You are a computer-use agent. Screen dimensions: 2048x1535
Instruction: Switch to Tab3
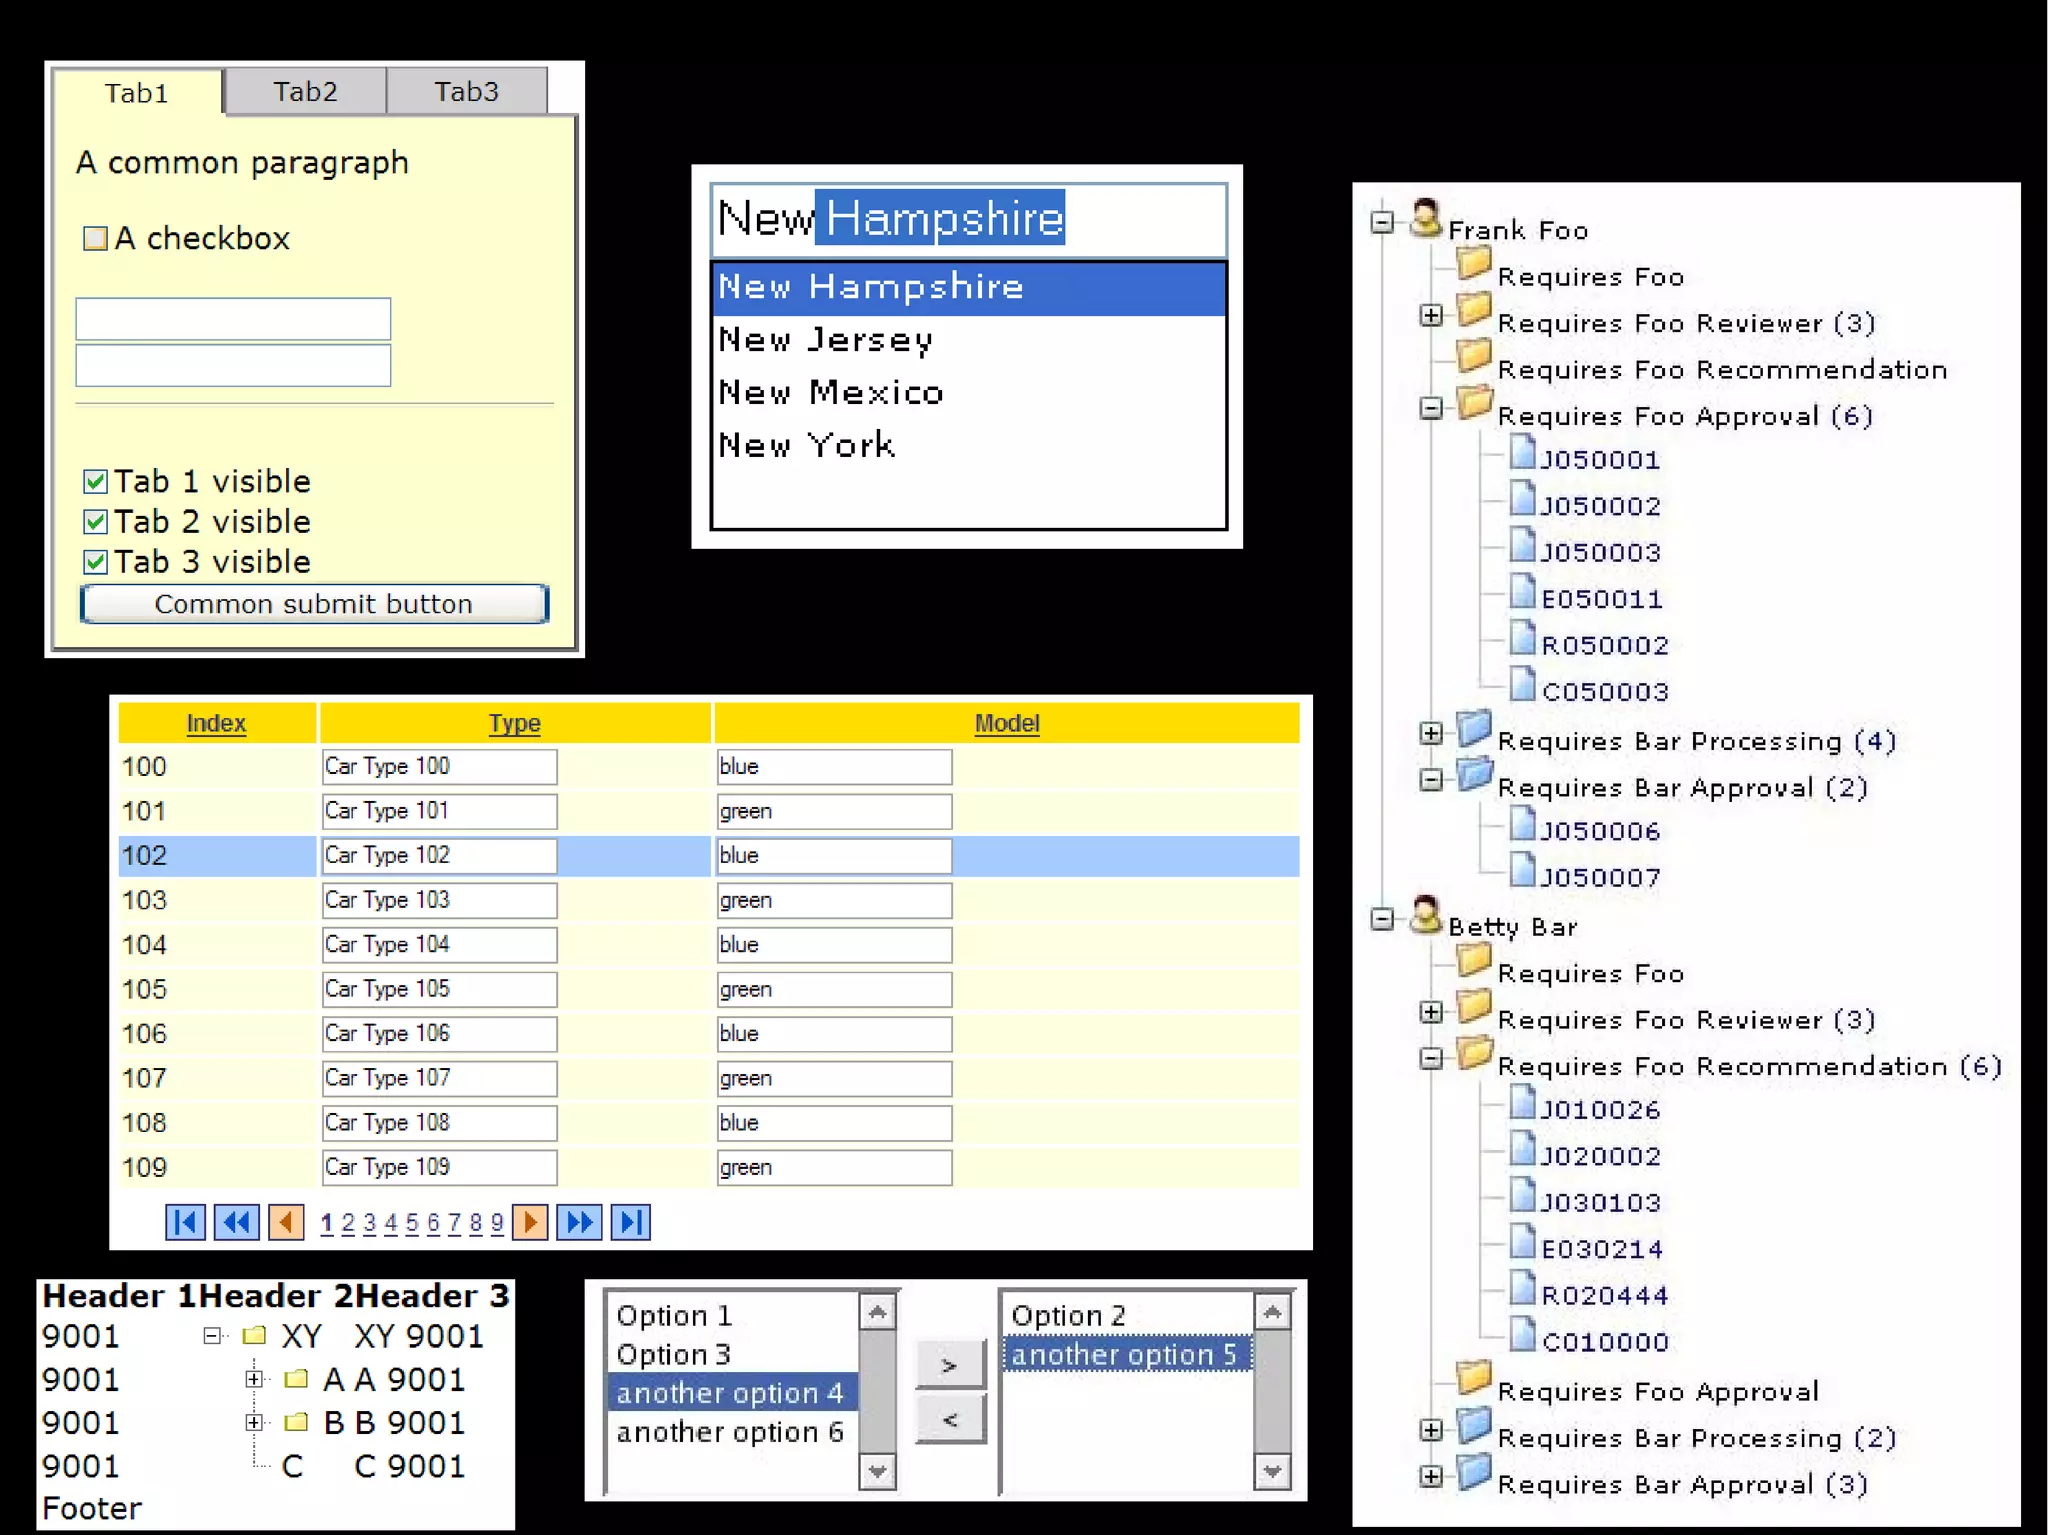pos(466,92)
